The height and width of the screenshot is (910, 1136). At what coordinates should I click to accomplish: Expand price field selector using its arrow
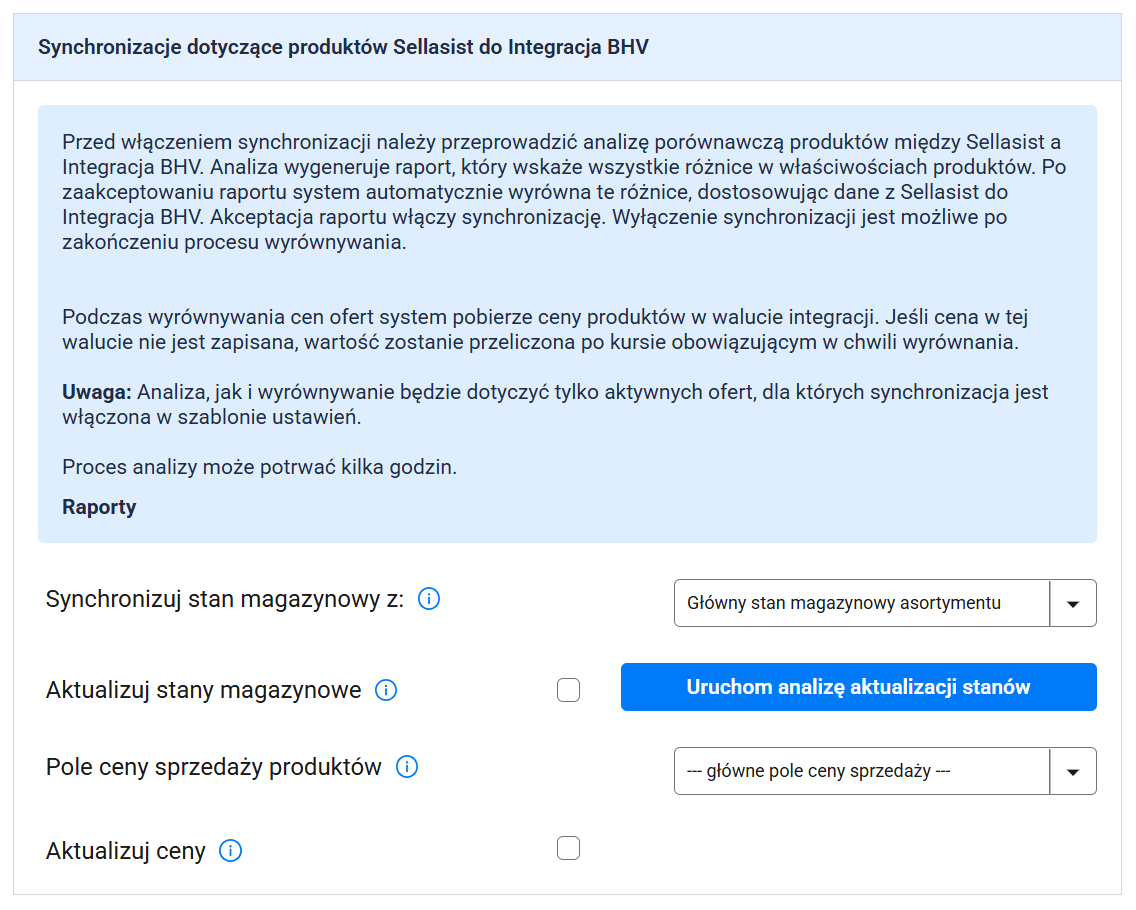1073,771
